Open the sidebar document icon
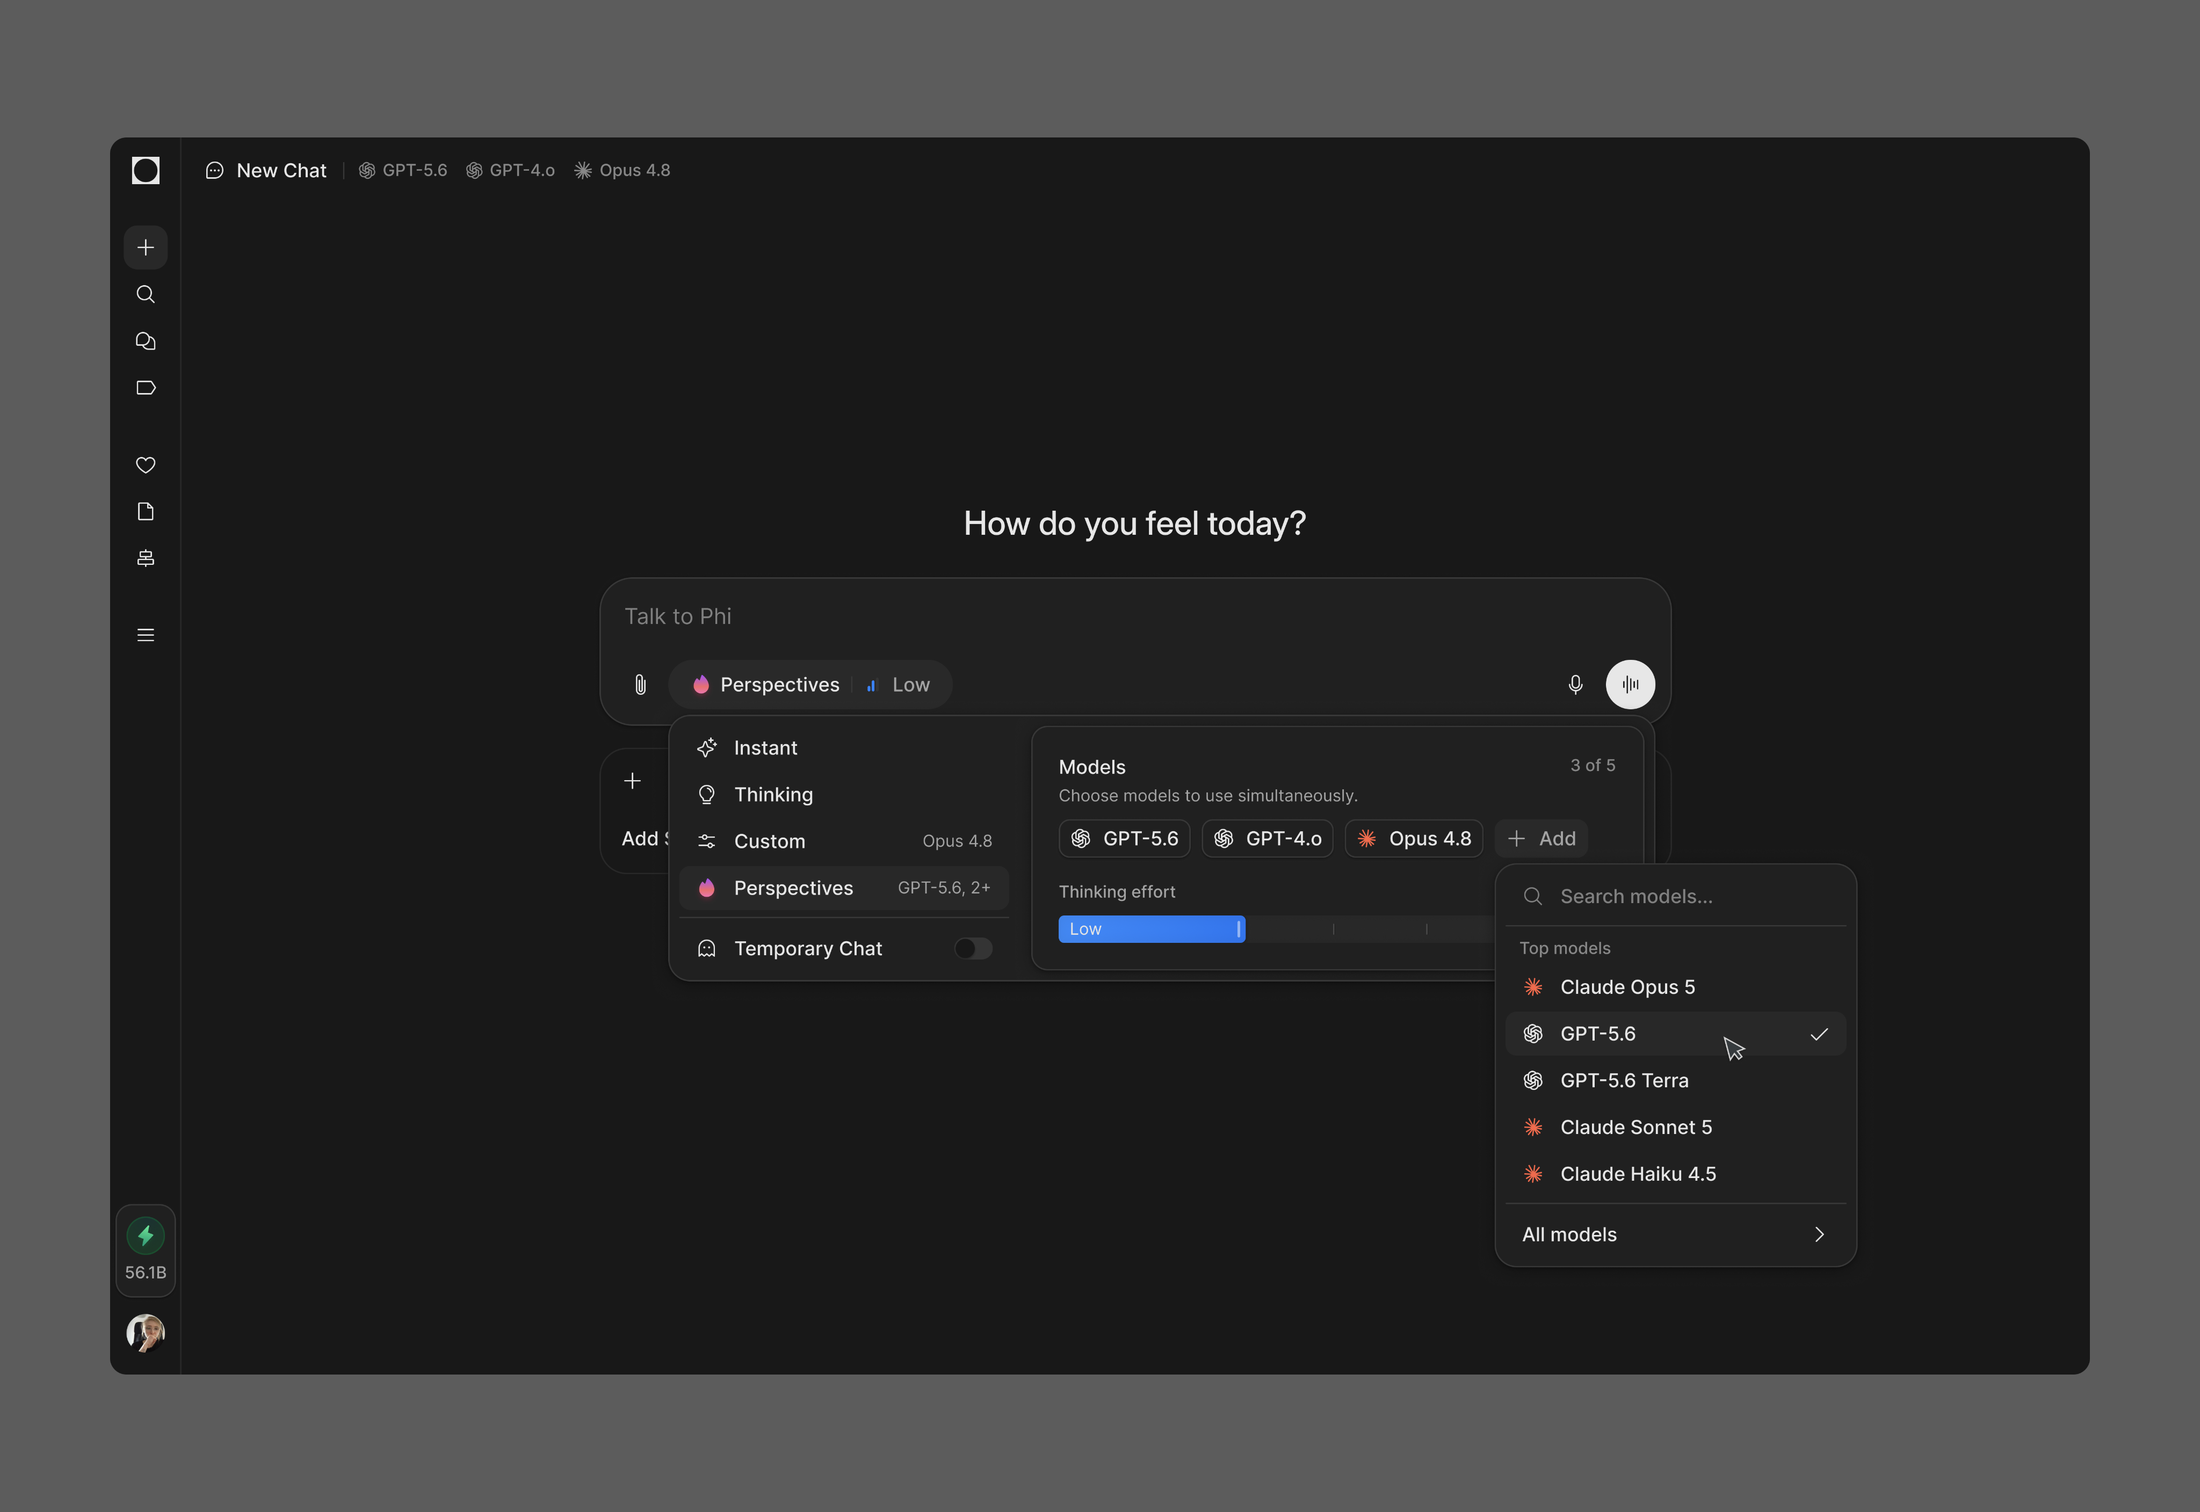The height and width of the screenshot is (1512, 2200). (146, 512)
